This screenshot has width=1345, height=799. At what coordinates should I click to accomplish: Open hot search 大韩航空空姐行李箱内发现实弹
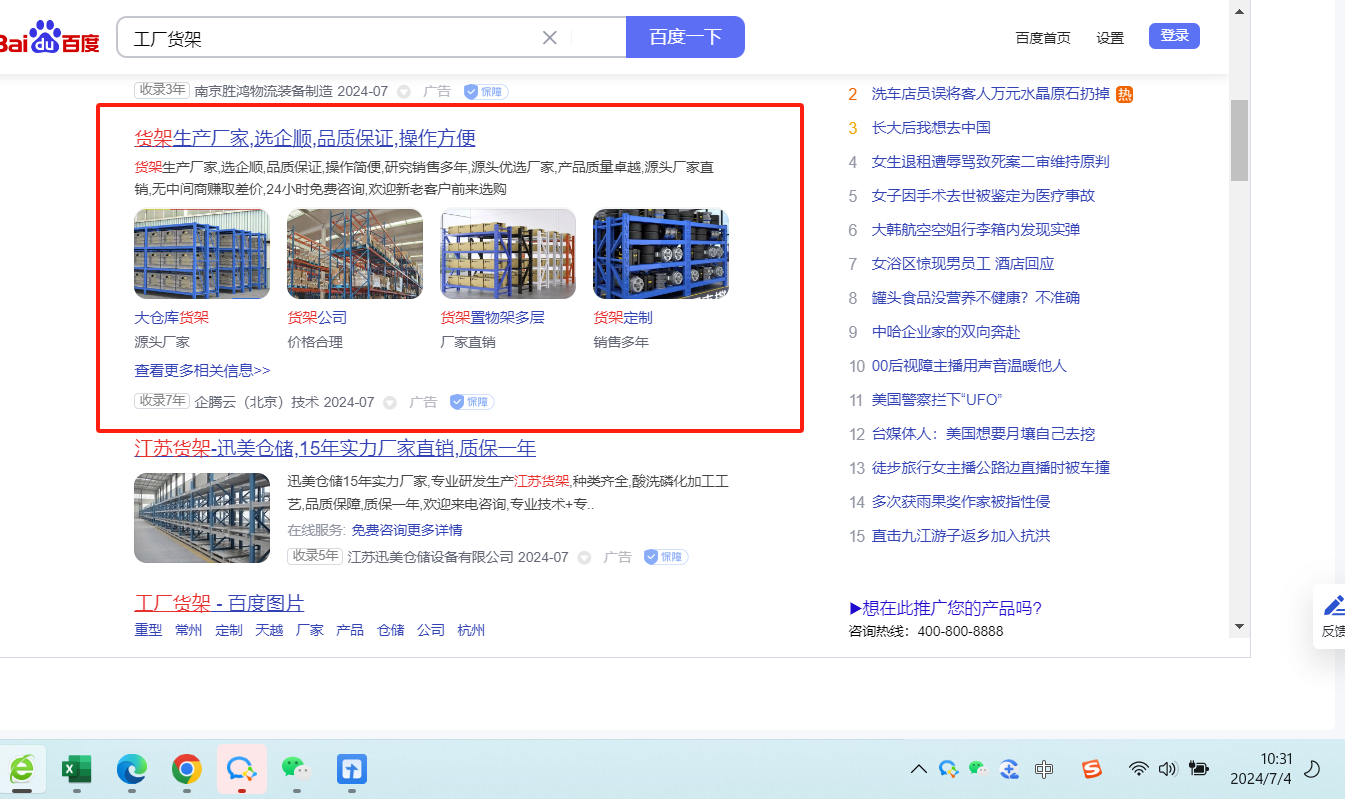[976, 230]
